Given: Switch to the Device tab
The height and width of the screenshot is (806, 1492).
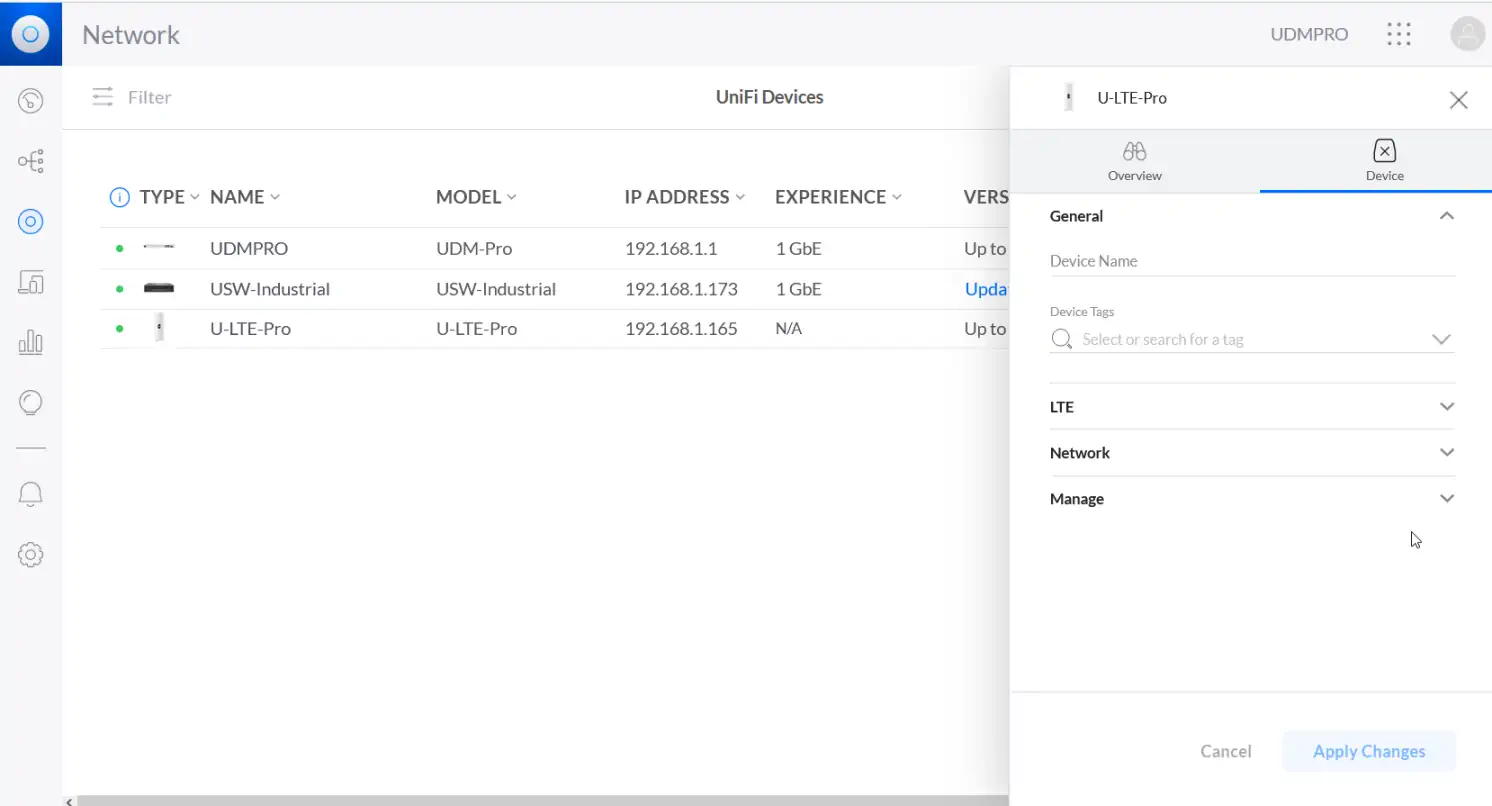Looking at the screenshot, I should 1384,161.
